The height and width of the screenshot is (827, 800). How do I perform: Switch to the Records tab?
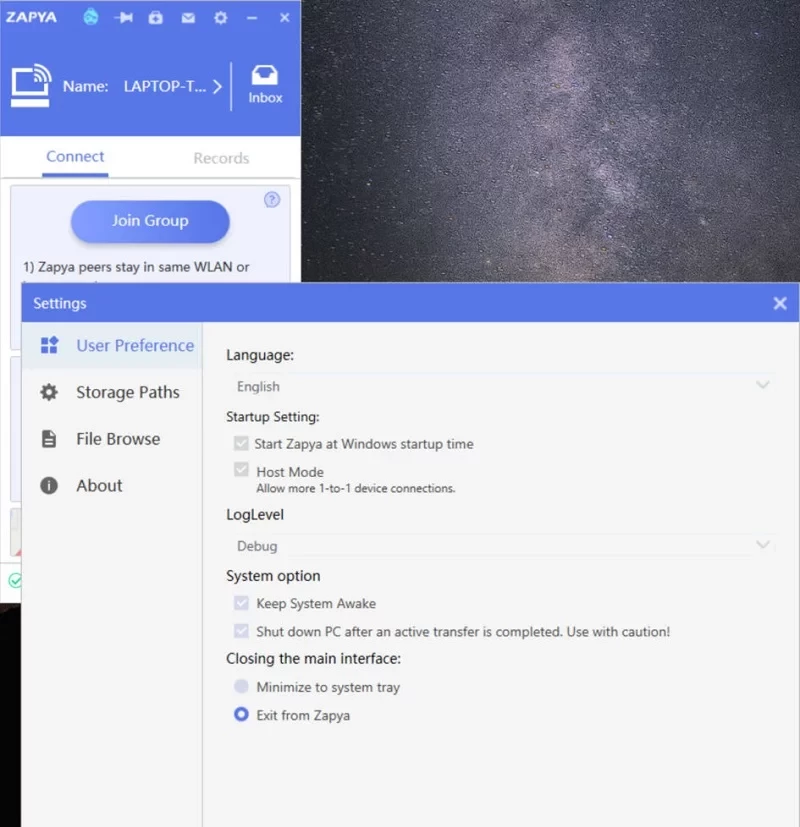pos(221,158)
